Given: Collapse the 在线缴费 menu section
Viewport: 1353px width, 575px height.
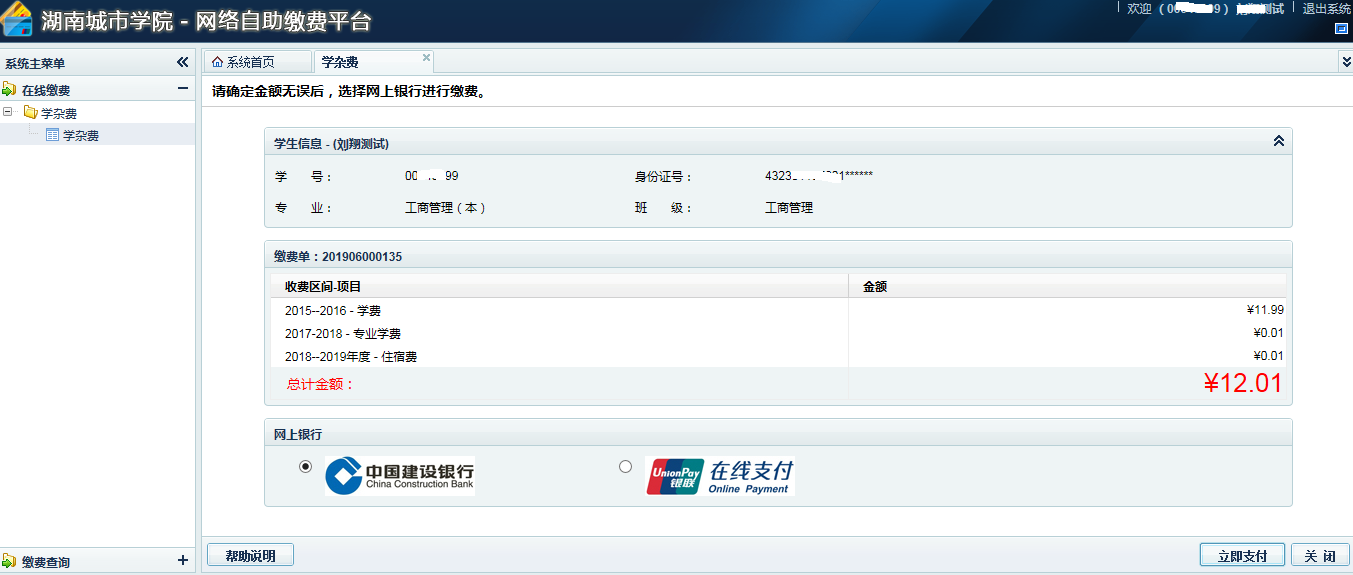Looking at the screenshot, I should pos(182,89).
